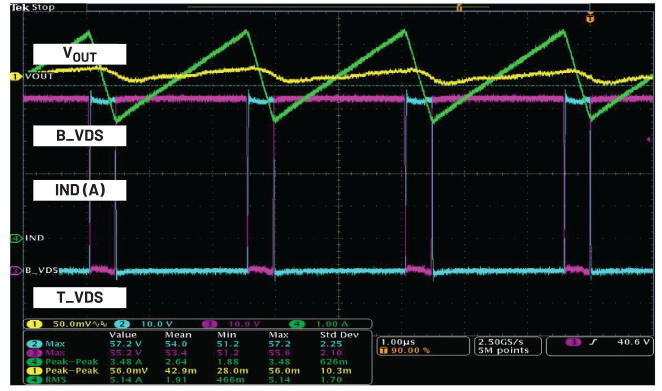
Task: Select the channel 3 B_VDS ground marker
Action: (16, 270)
